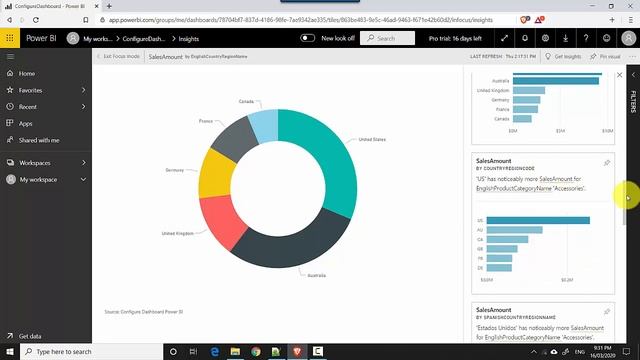Click the browser address bar URL
This screenshot has height=360, width=640.
tap(300, 20)
